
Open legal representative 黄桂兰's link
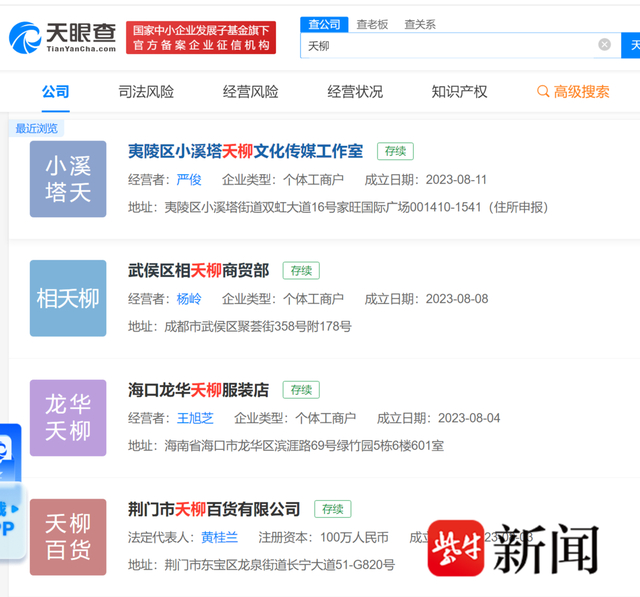coord(219,537)
